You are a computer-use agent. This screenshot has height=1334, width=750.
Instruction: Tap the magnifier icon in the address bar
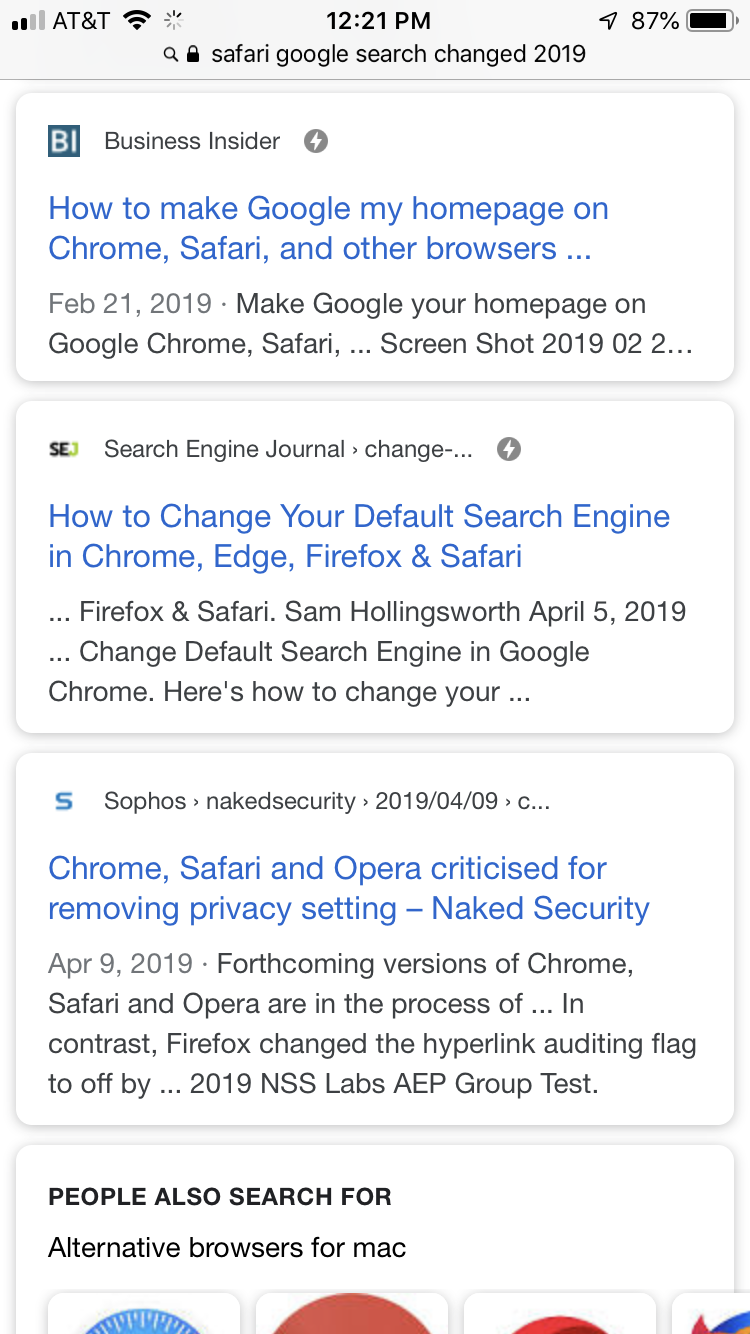coord(172,54)
